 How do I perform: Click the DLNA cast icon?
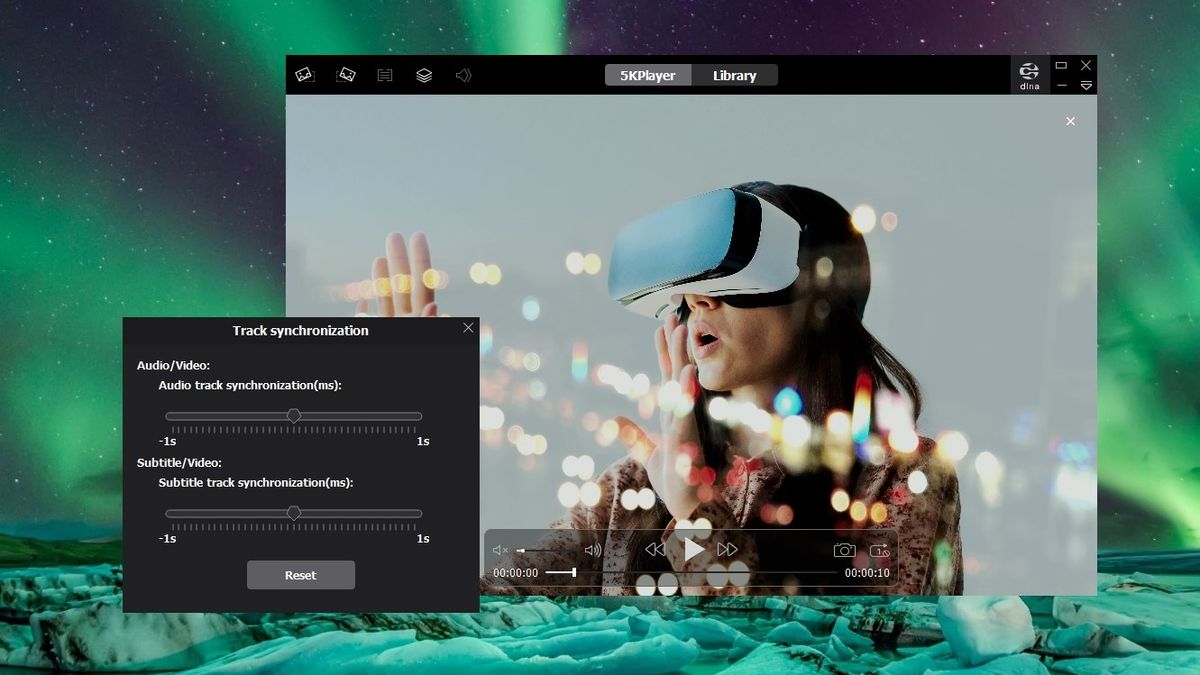[1029, 72]
